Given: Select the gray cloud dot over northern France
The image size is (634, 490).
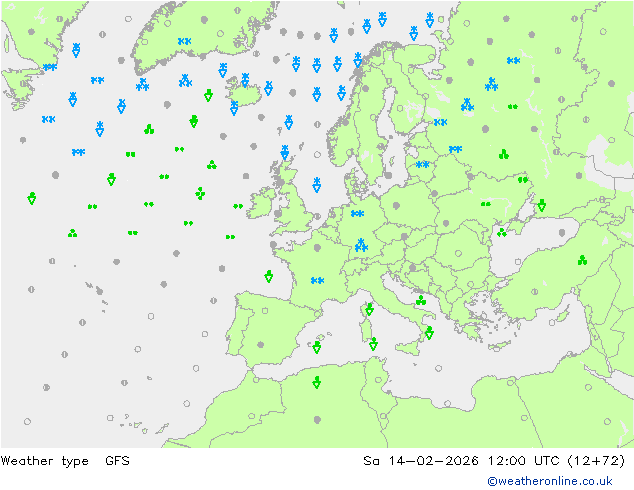Looking at the screenshot, I should click(317, 248).
